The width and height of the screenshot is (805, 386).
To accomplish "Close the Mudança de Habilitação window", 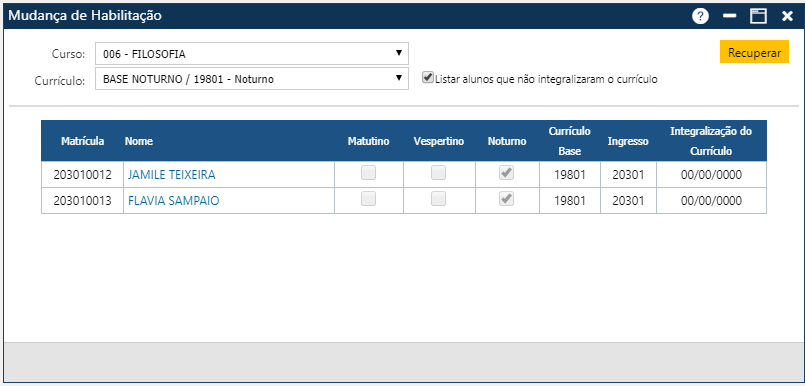I will coord(787,16).
